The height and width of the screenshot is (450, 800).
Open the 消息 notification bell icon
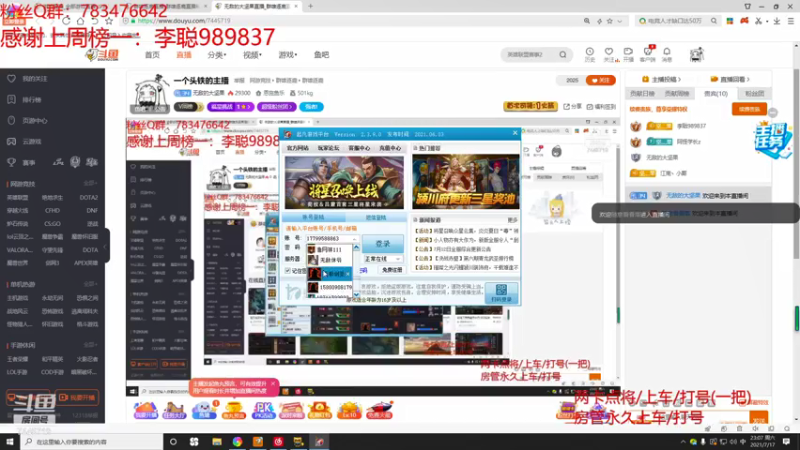click(667, 54)
